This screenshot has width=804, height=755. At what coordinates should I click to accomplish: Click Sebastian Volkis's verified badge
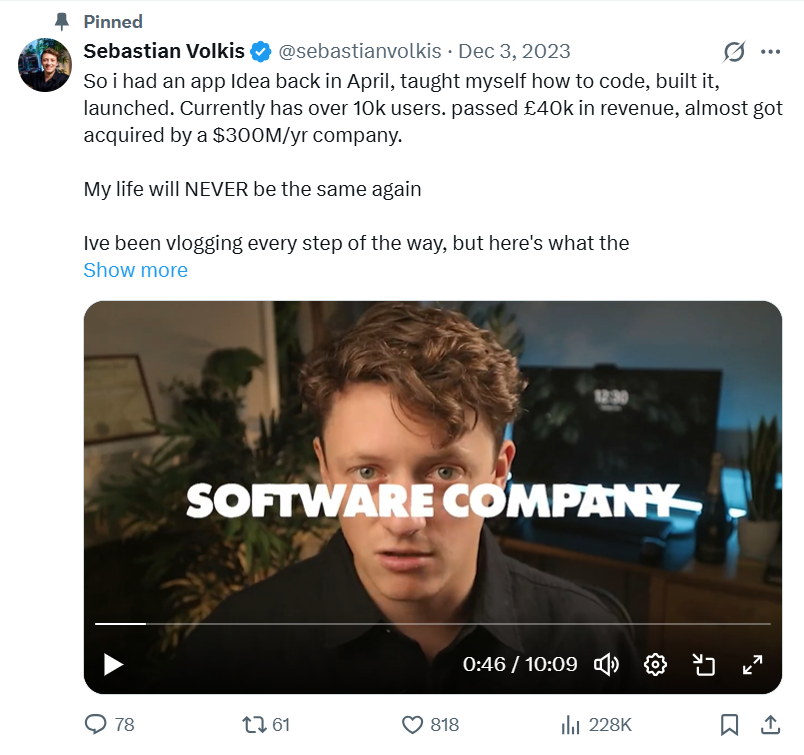point(261,51)
